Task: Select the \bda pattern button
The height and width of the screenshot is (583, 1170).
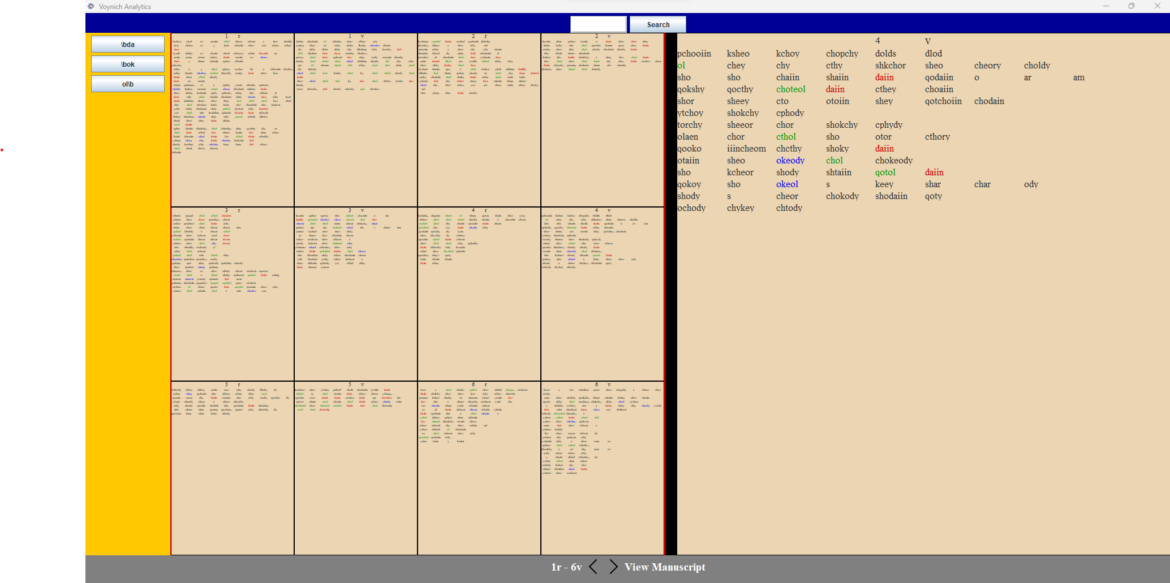Action: (128, 45)
